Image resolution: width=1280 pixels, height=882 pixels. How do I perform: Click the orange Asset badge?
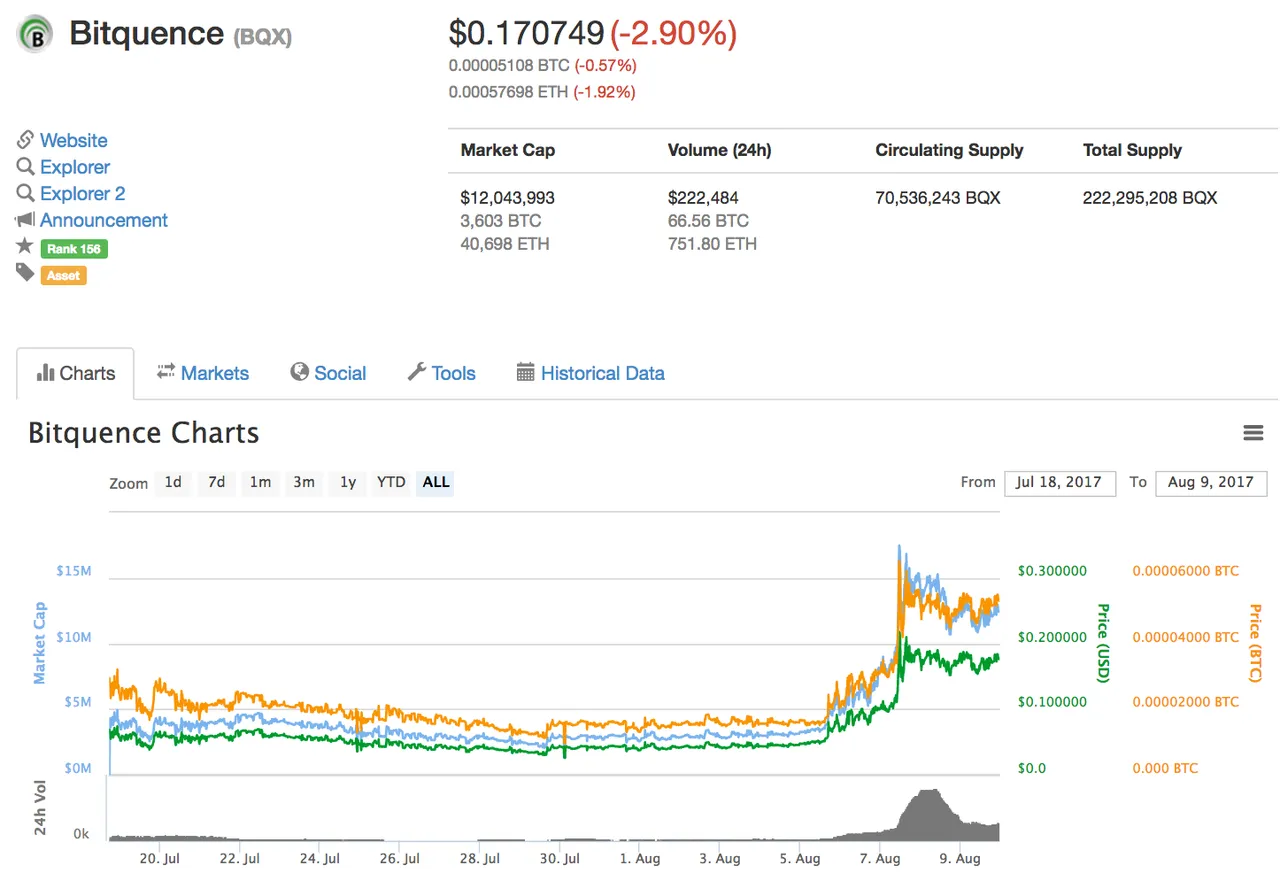tap(64, 275)
